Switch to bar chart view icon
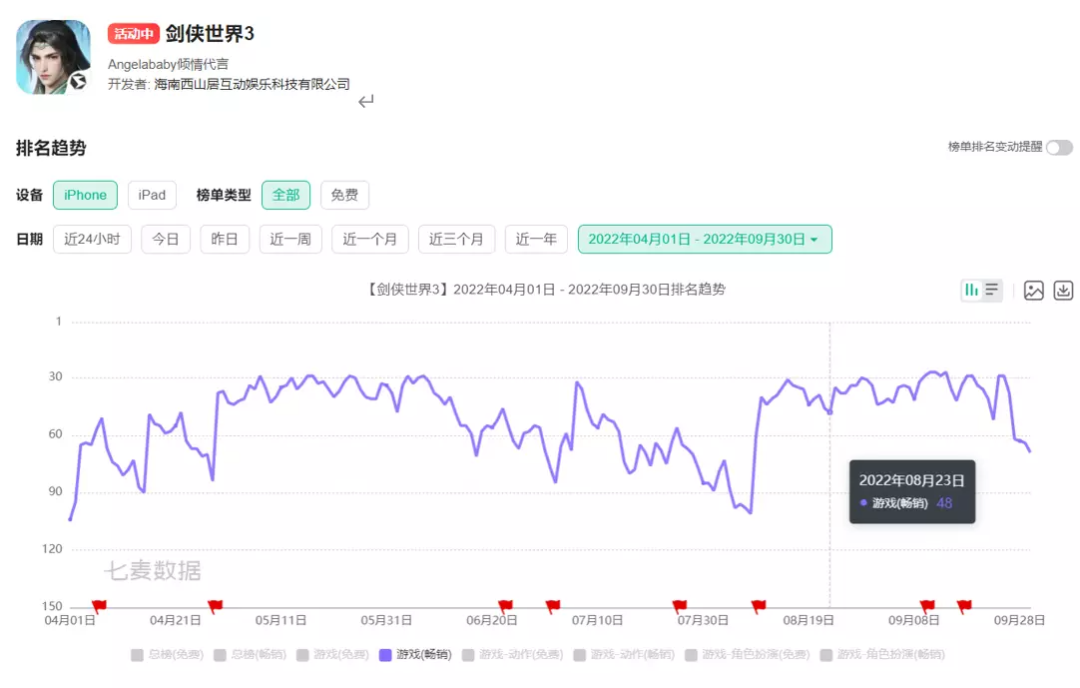Screen dimensions: 1080x688 click(x=971, y=290)
